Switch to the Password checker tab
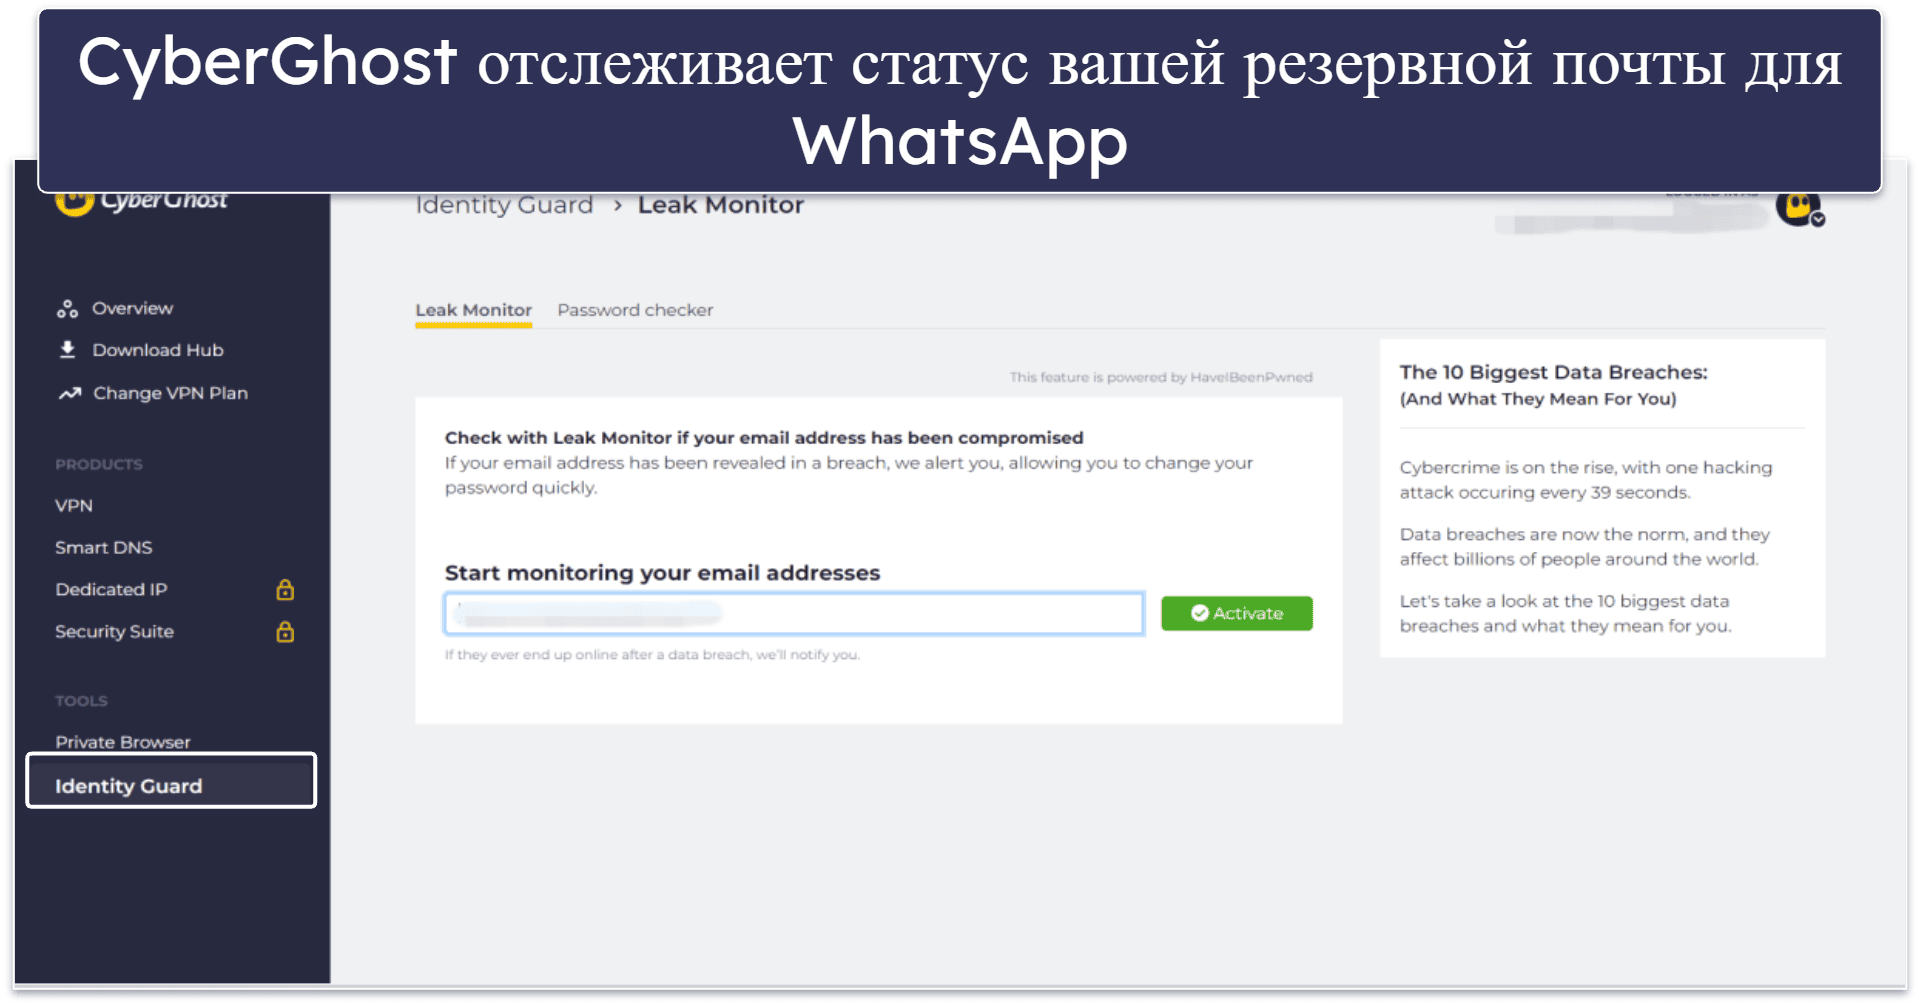 pyautogui.click(x=635, y=310)
